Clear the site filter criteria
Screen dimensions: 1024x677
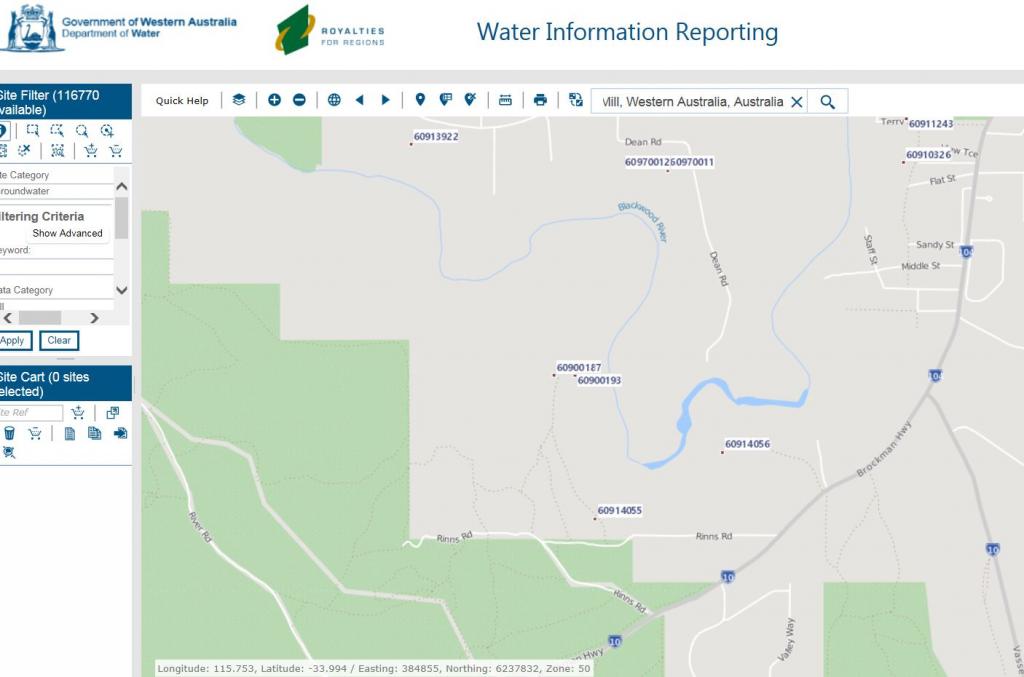(59, 340)
